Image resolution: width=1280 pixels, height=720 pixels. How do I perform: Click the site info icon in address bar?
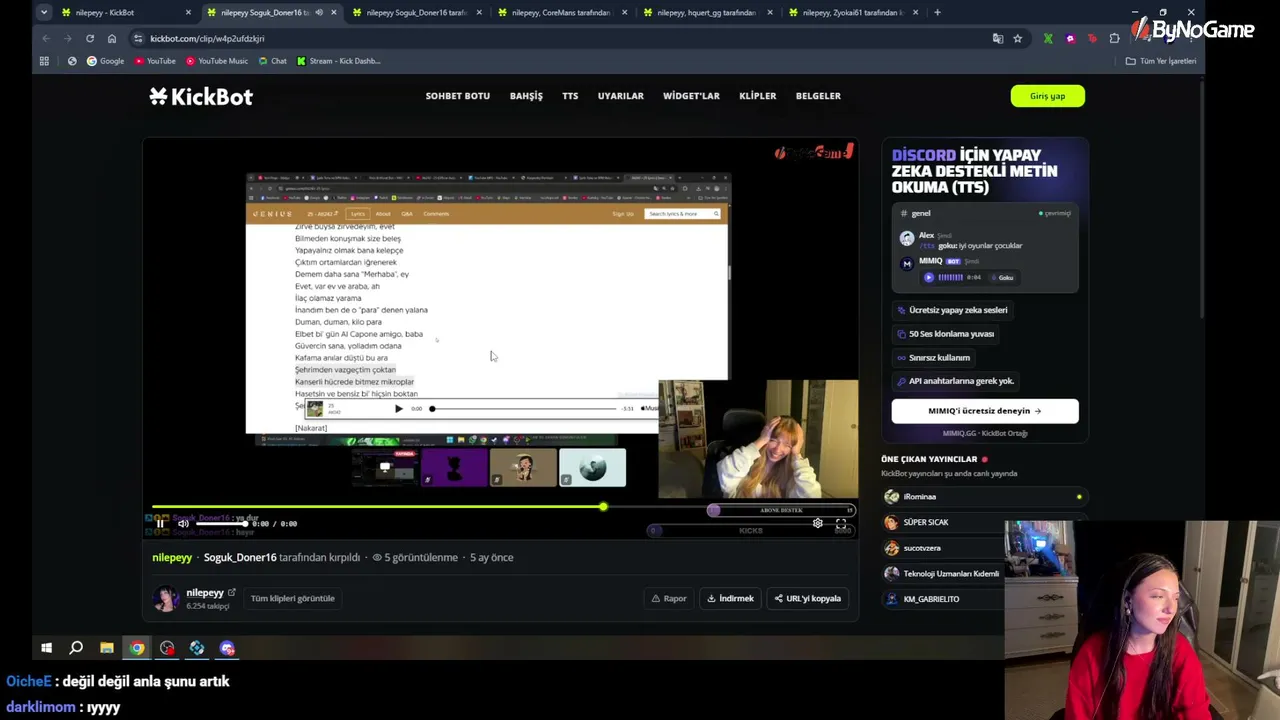pyautogui.click(x=138, y=38)
